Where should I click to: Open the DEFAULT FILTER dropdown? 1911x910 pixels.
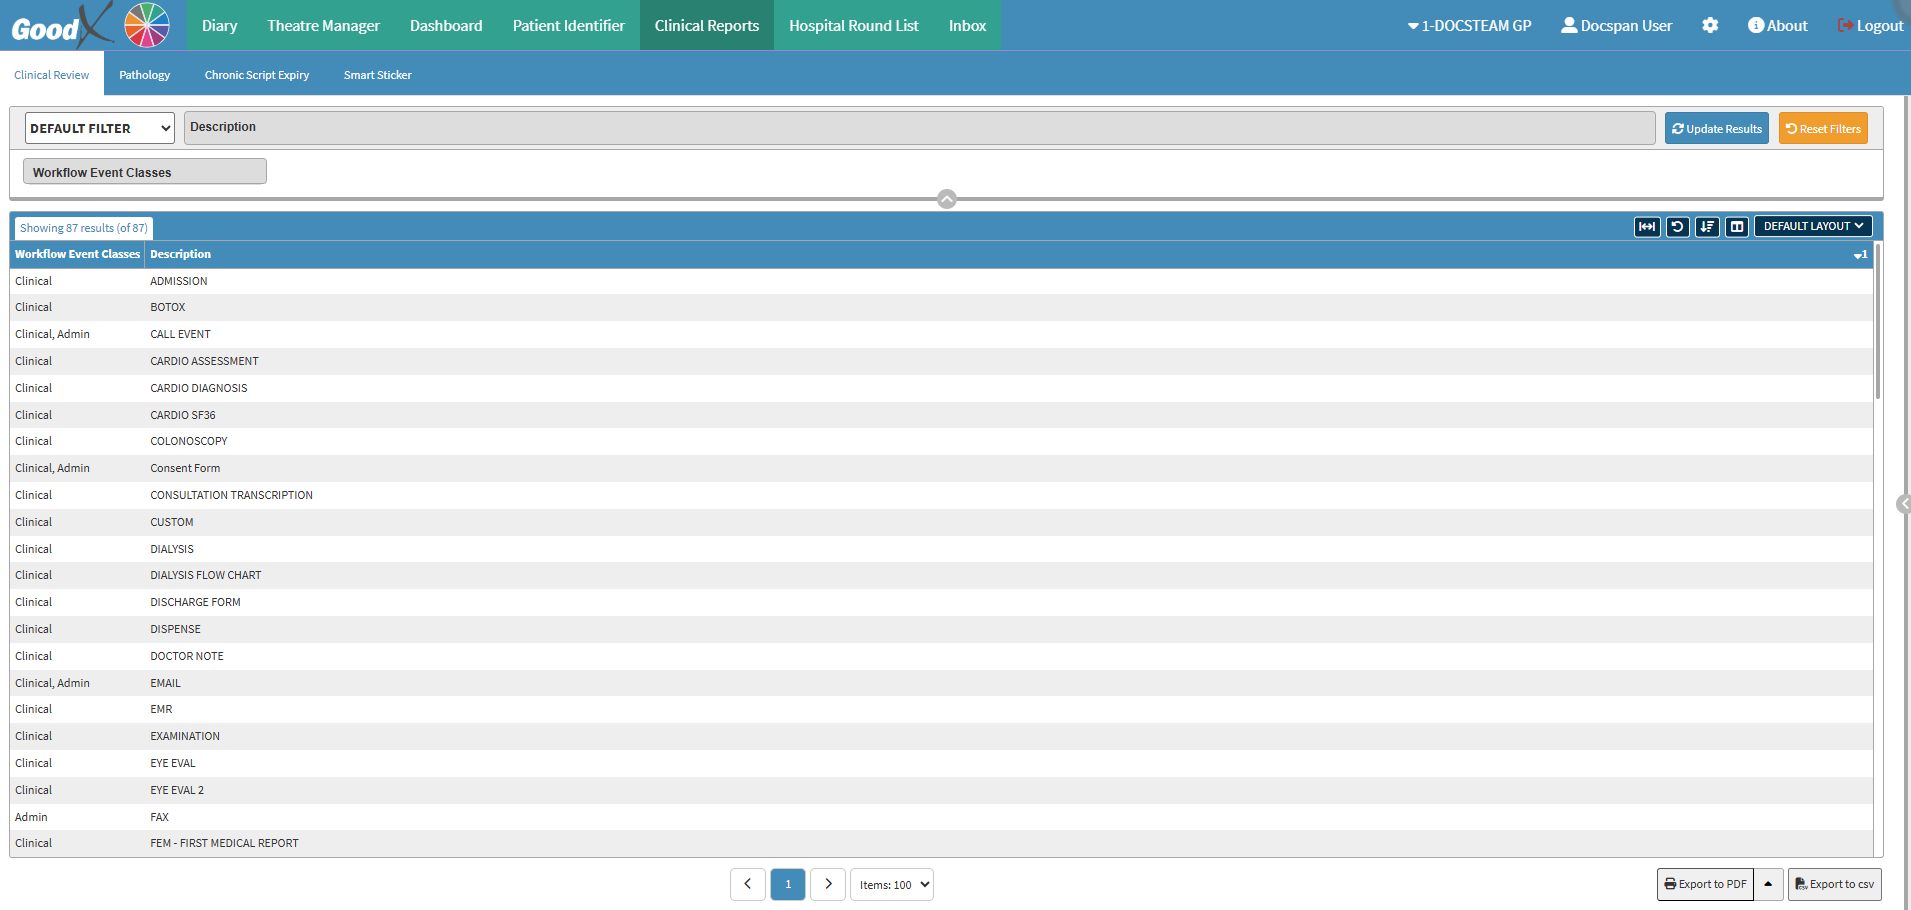(x=99, y=128)
